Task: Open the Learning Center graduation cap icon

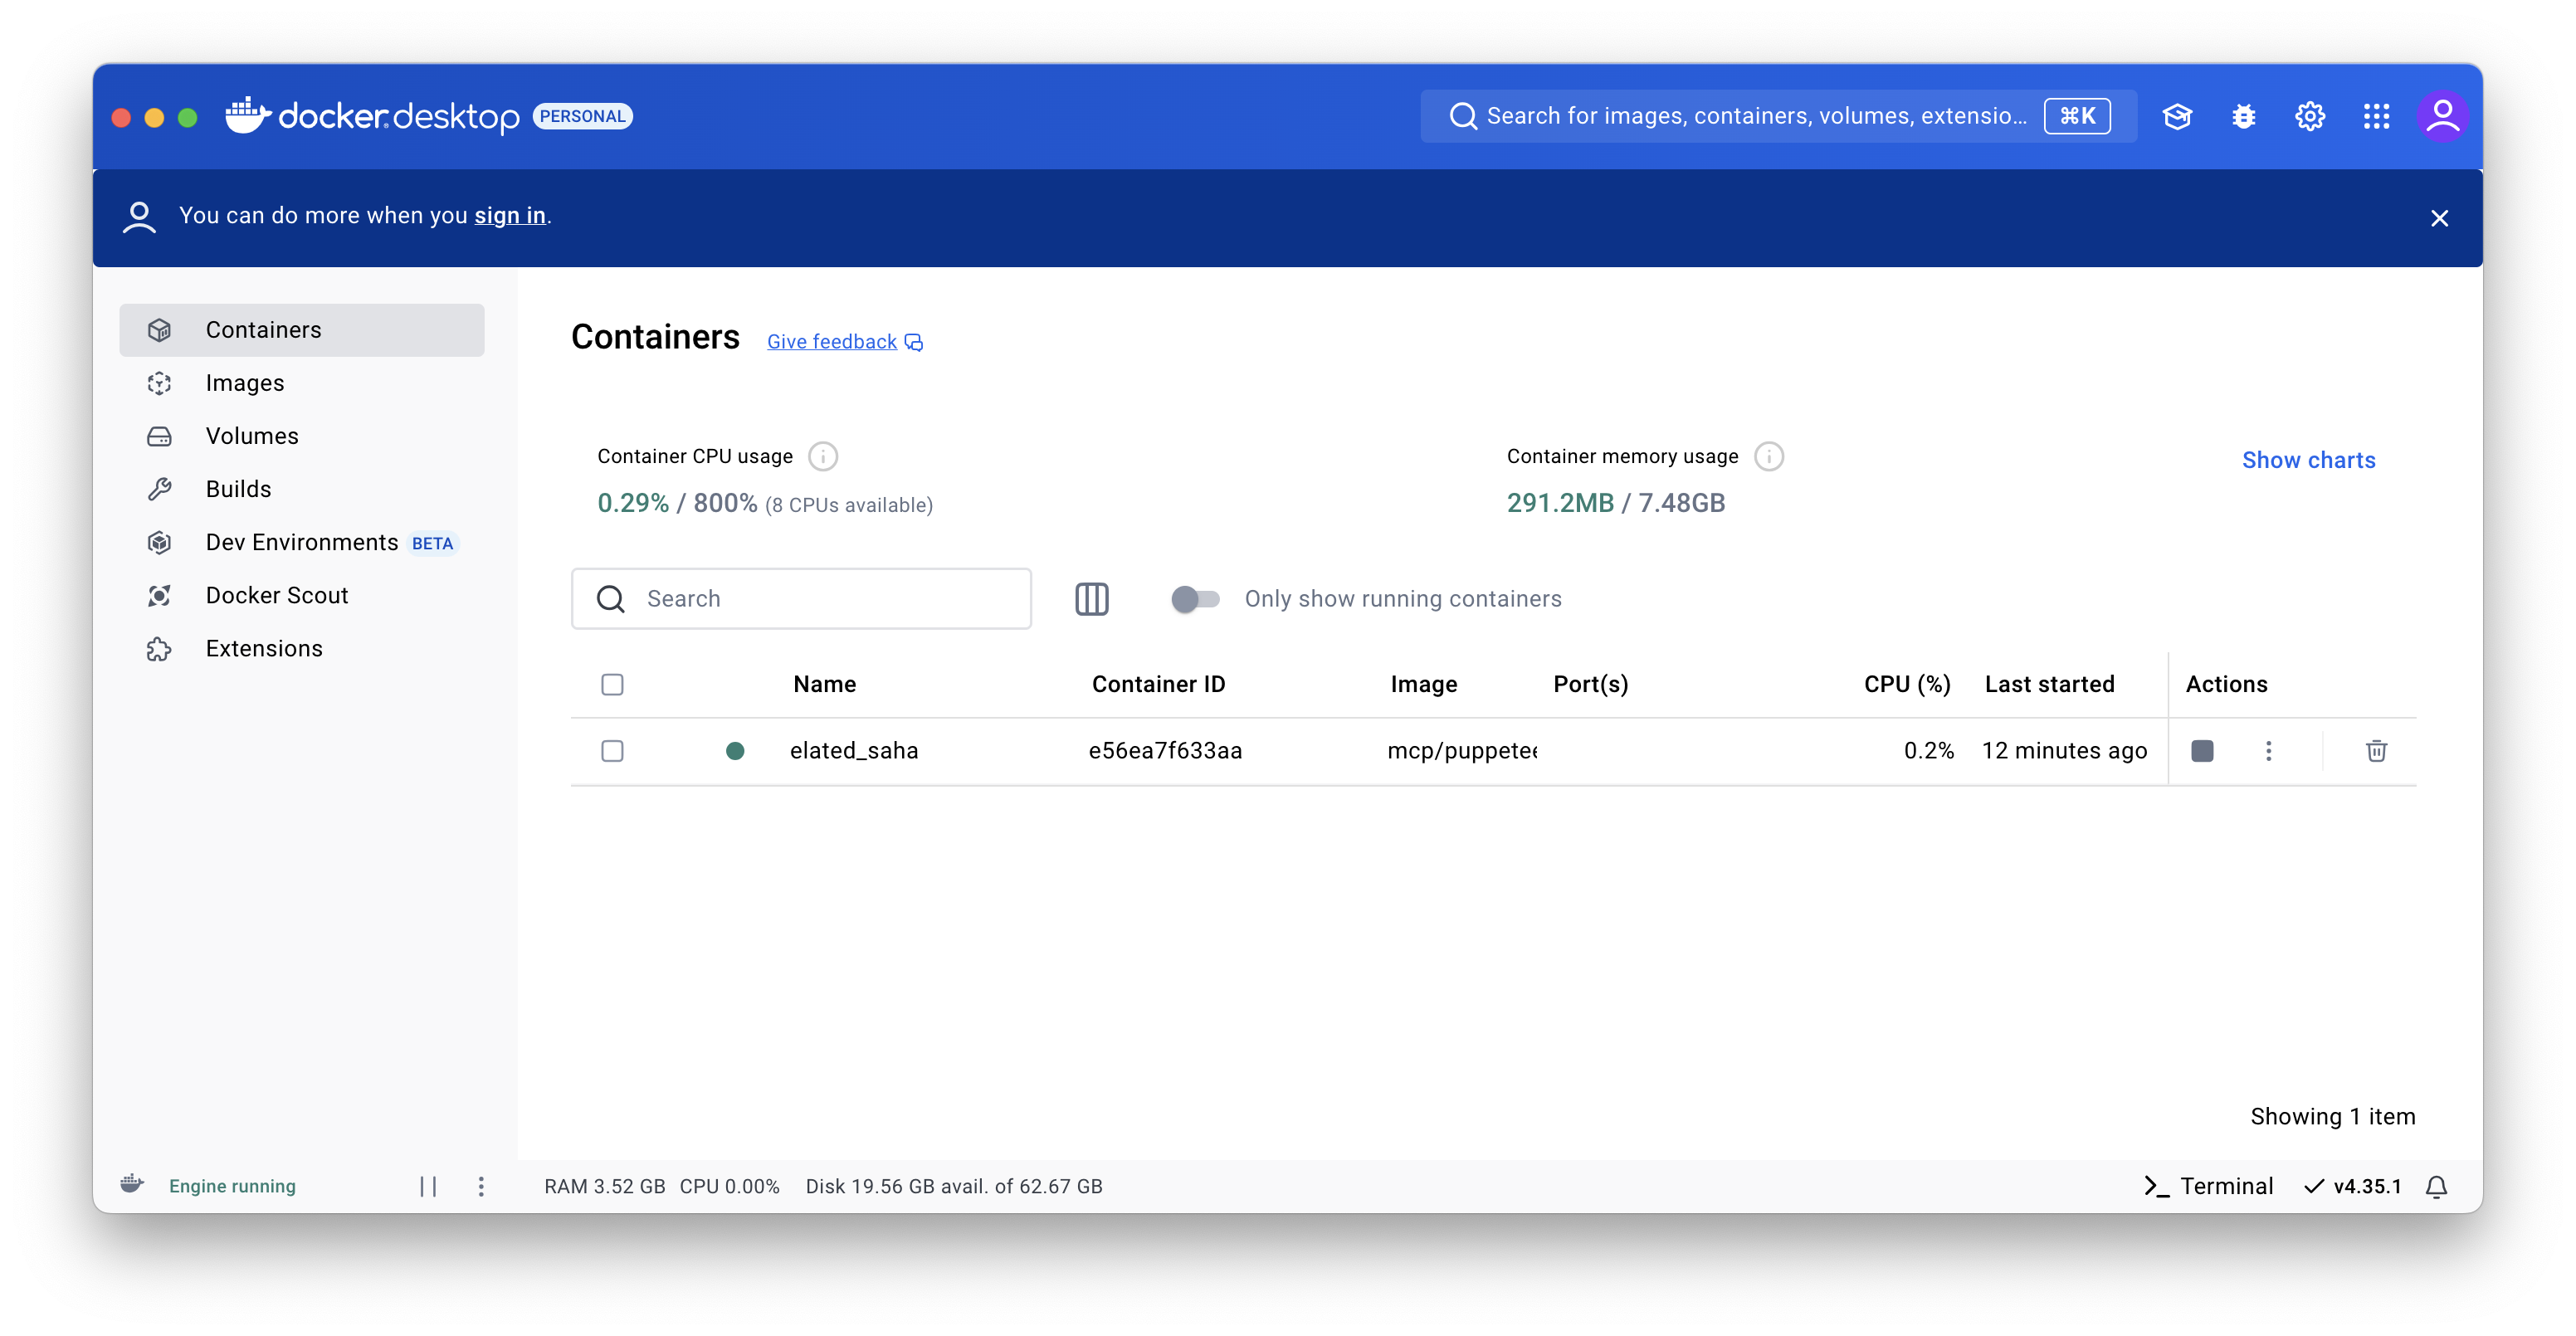Action: [x=2177, y=116]
